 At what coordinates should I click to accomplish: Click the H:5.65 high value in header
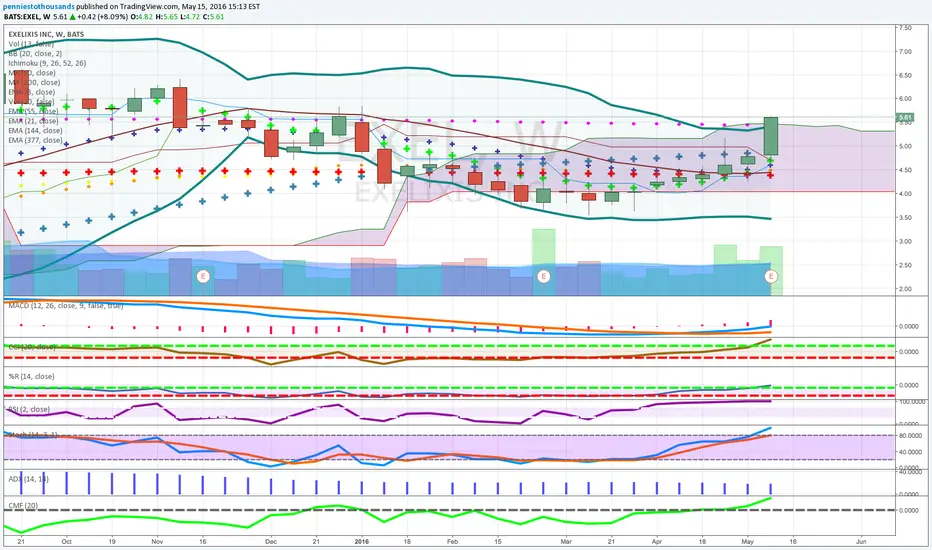point(166,17)
